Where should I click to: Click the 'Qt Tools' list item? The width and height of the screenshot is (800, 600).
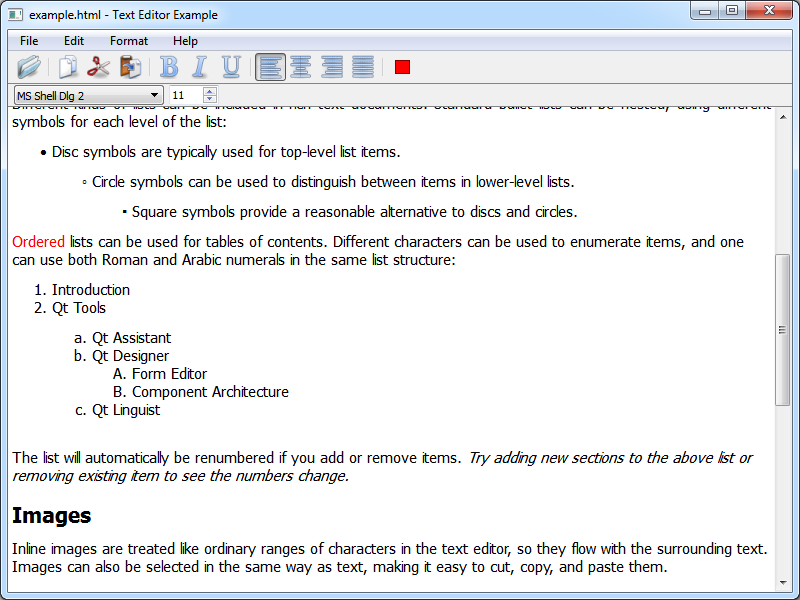point(79,308)
